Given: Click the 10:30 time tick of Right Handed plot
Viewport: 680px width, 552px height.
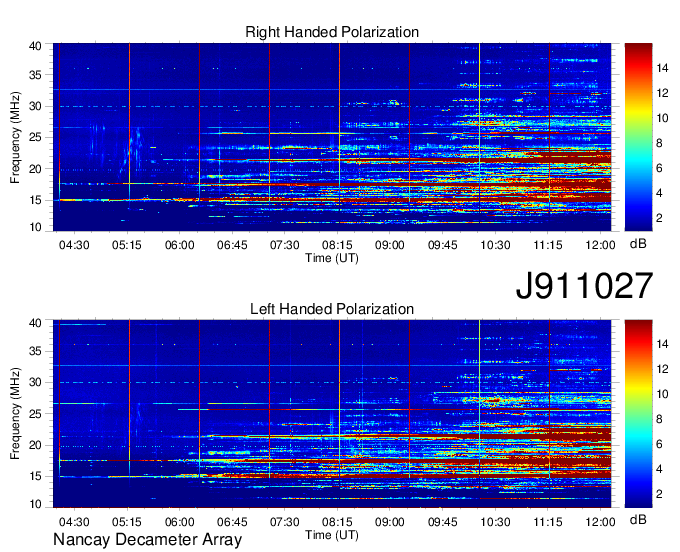Looking at the screenshot, I should tap(495, 245).
